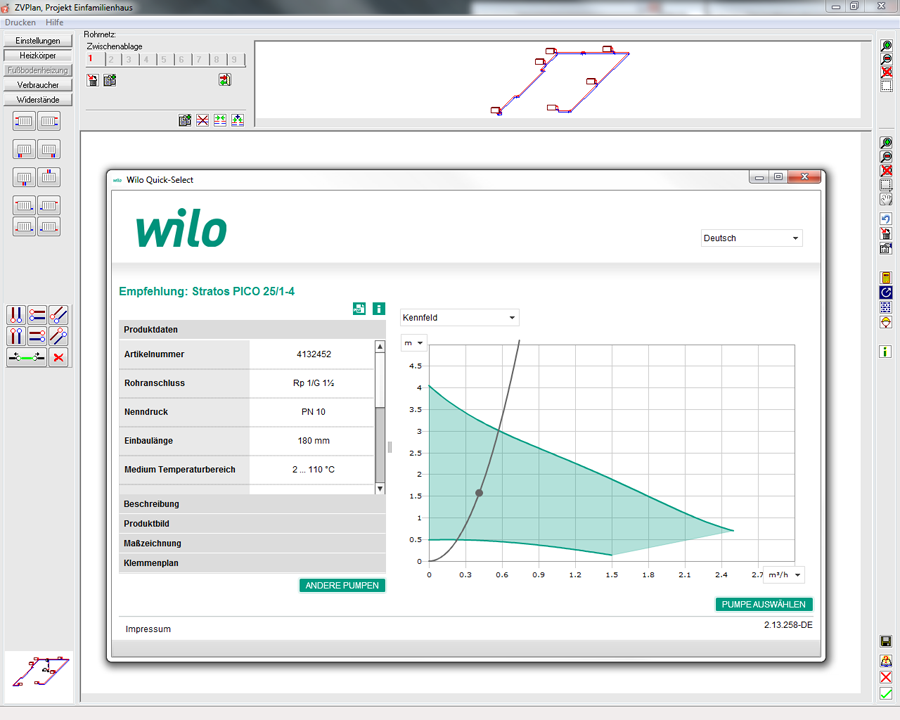Click icon with green arrows pointing inward
Screen dimensions: 900x720
(x=220, y=120)
